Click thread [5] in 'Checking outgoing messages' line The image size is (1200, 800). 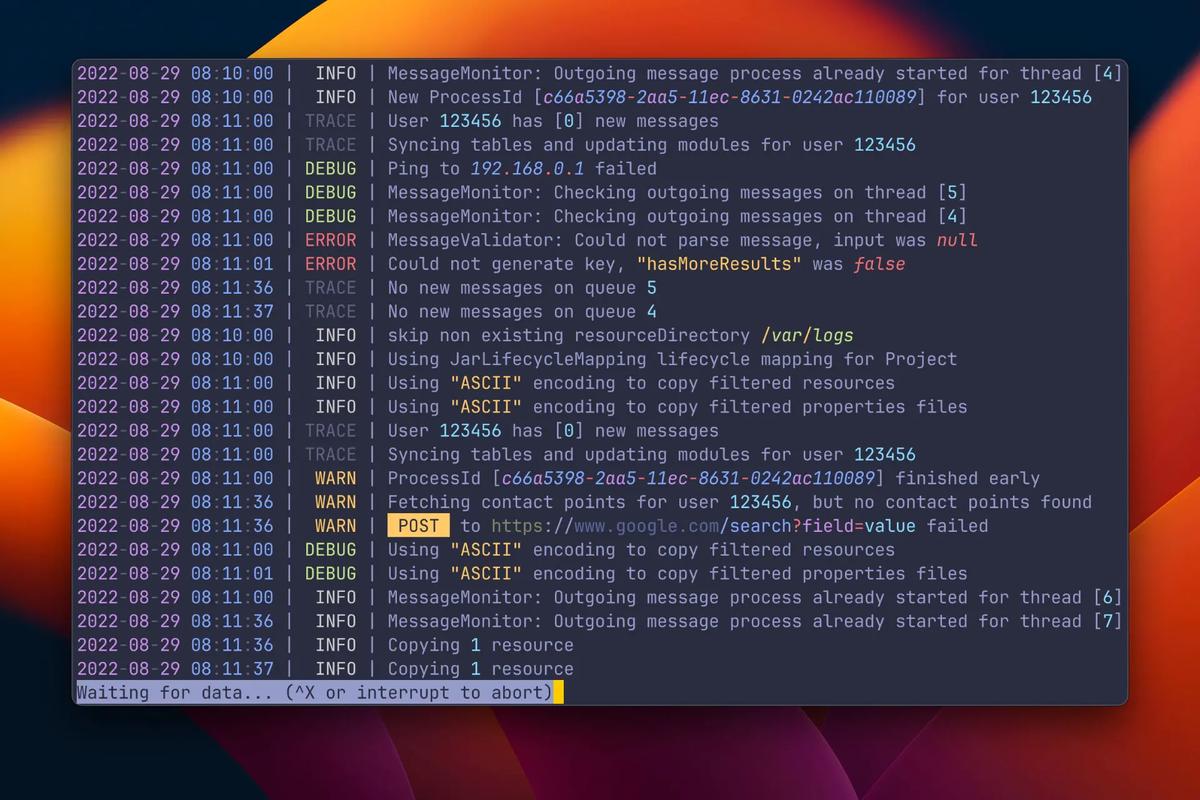(951, 192)
